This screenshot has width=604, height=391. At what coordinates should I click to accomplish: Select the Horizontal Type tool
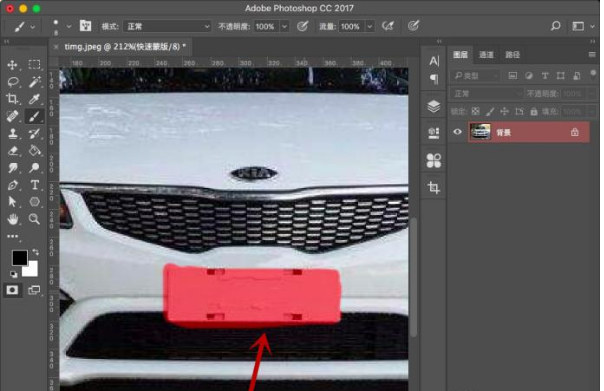coord(34,185)
